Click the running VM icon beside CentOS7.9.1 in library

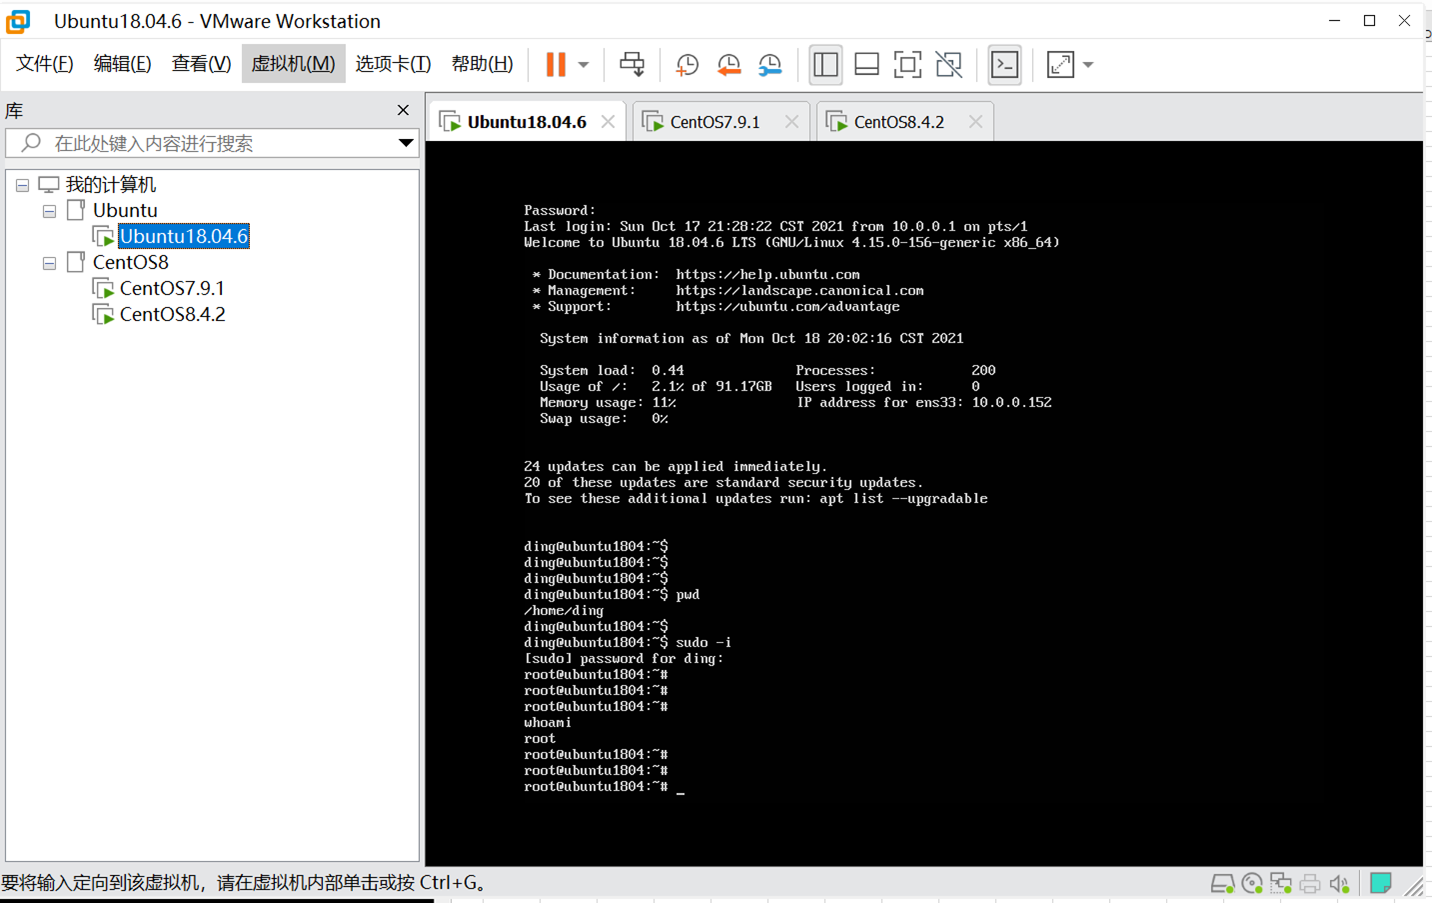pos(103,289)
